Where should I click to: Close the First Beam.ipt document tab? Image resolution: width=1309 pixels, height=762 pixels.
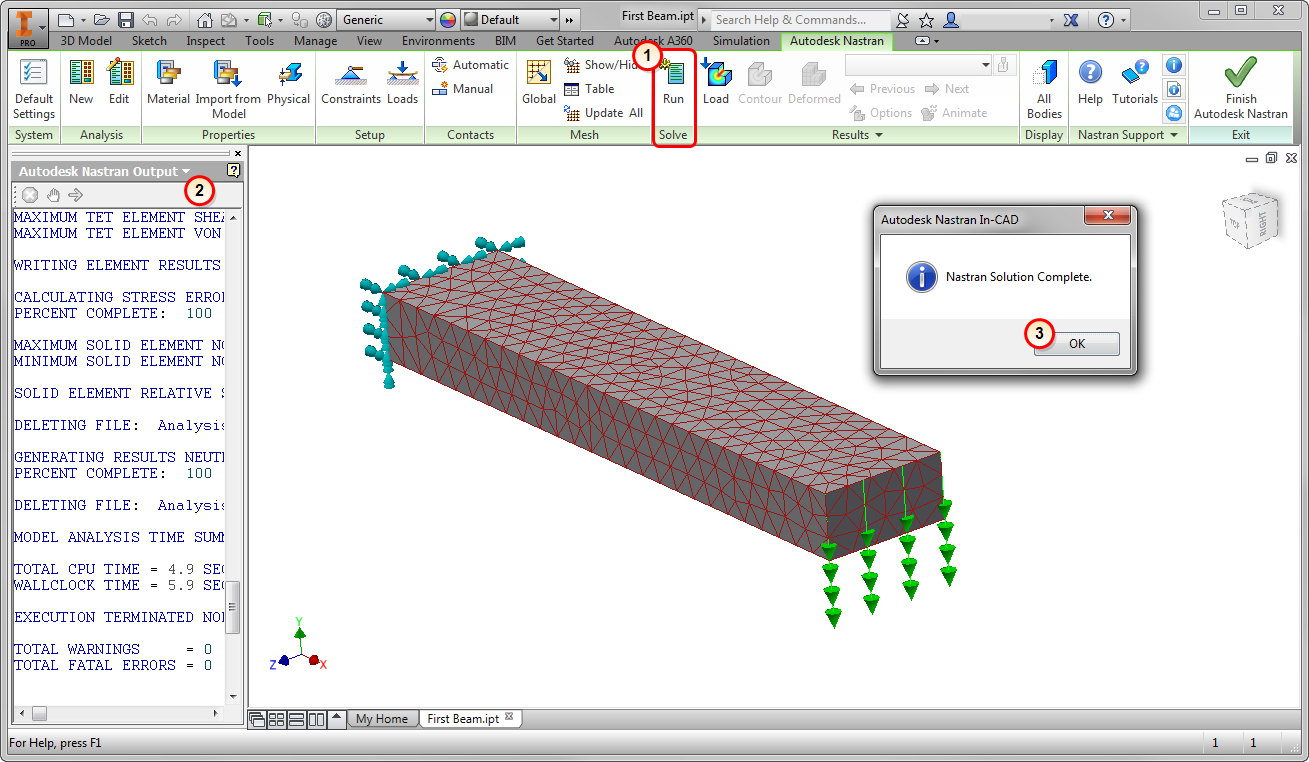[x=509, y=718]
